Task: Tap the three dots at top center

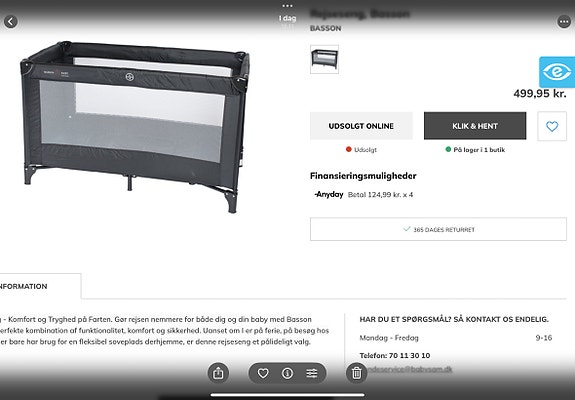Action: tap(288, 6)
